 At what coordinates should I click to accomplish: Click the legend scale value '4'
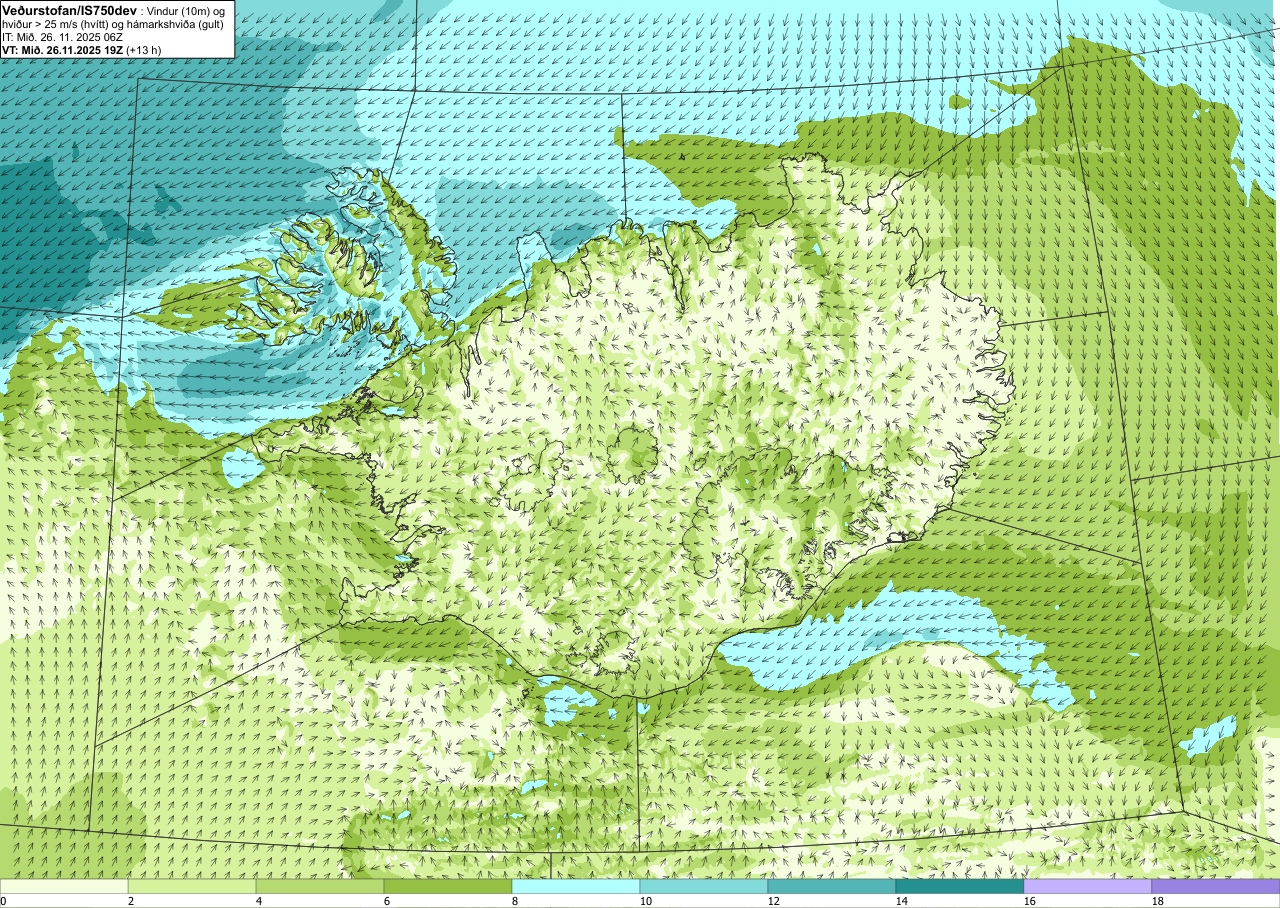[x=259, y=901]
